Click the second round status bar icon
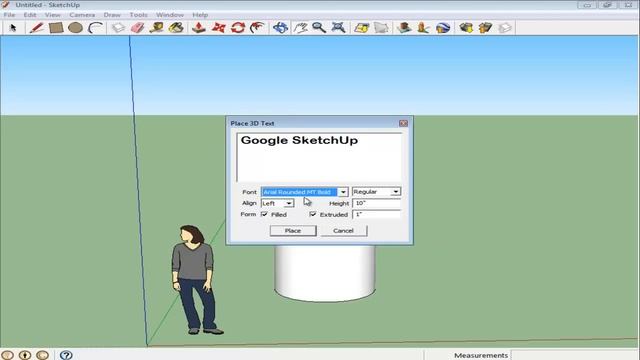Image resolution: width=640 pixels, height=360 pixels. [25, 355]
